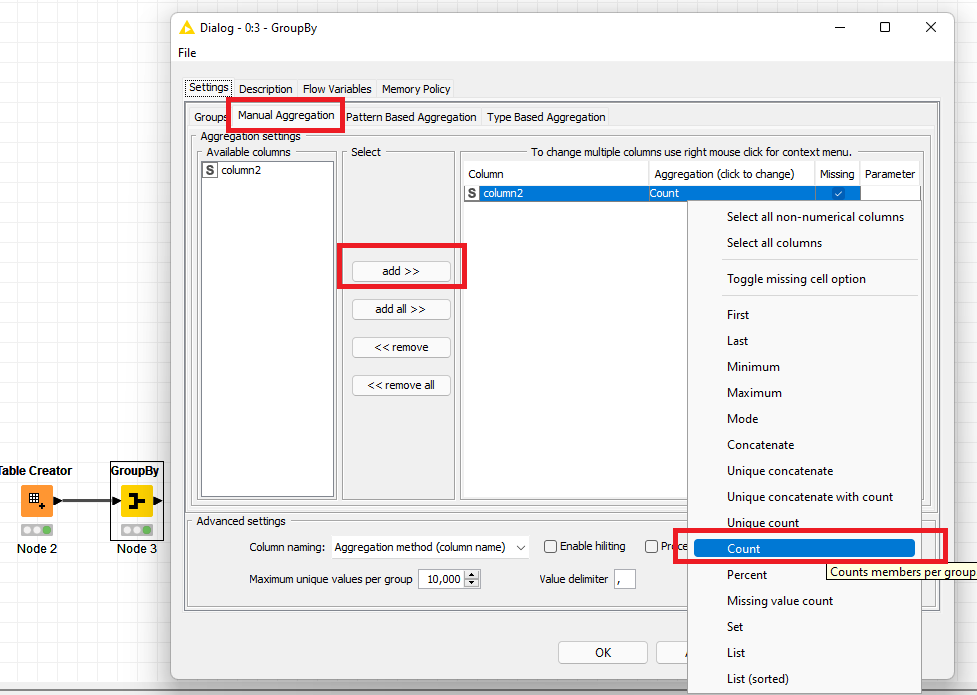The image size is (977, 695).
Task: Select Percent aggregation method
Action: point(746,575)
